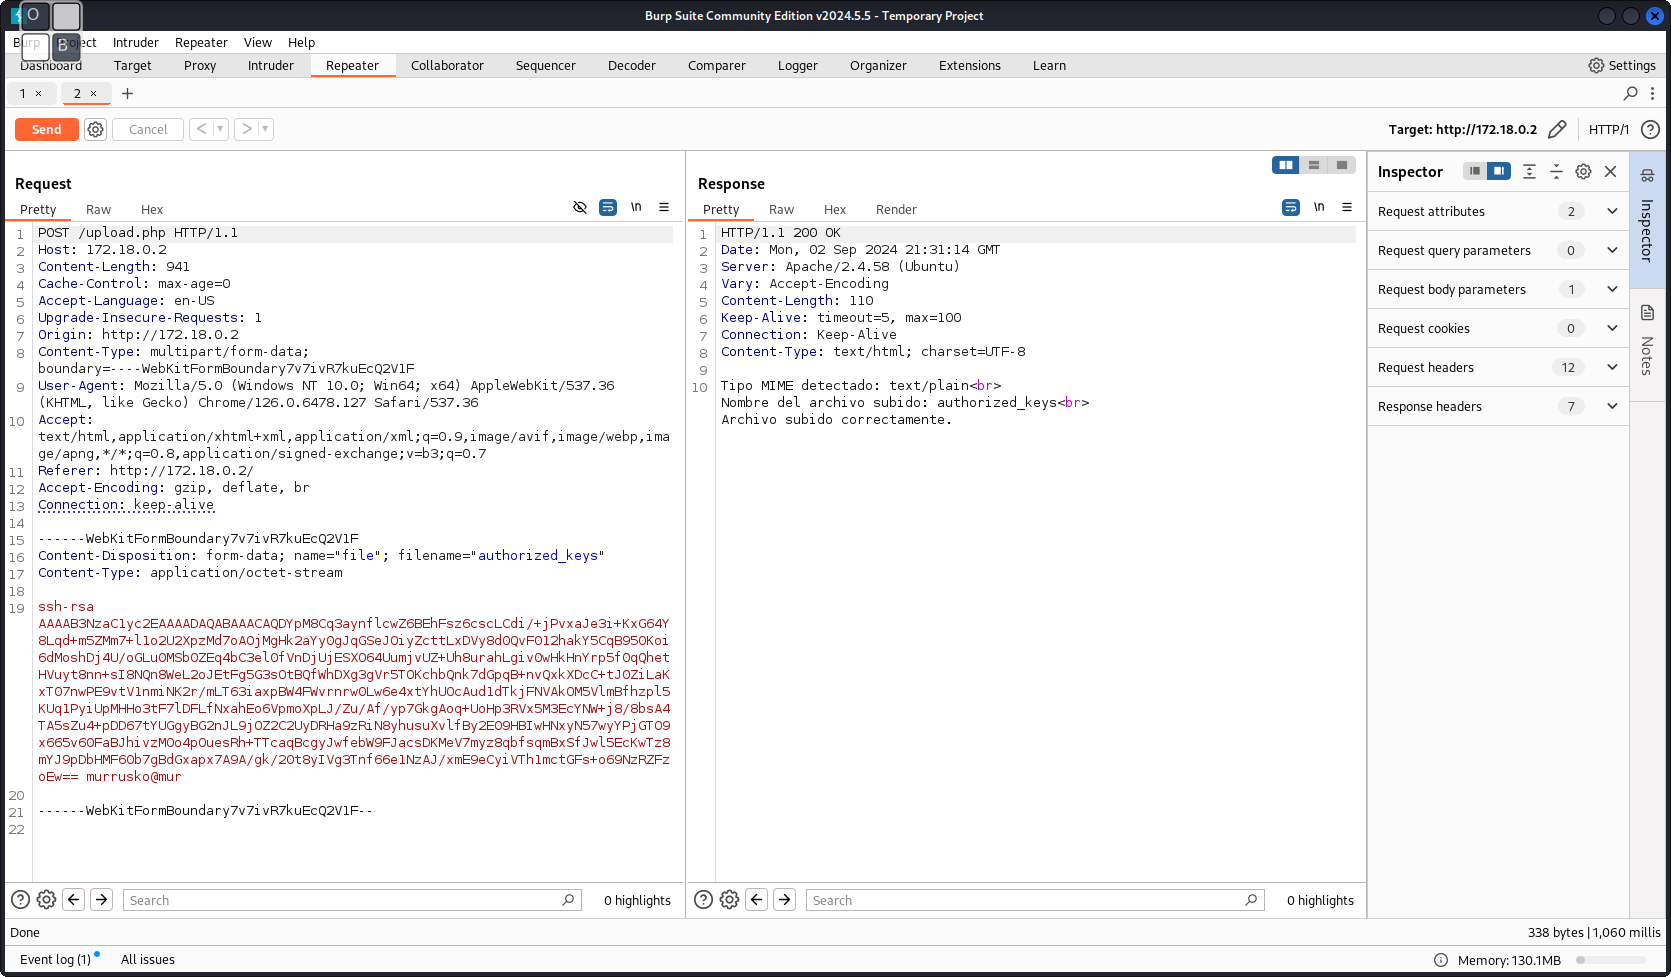Image resolution: width=1671 pixels, height=977 pixels.
Task: Go to next match in Request search
Action: coord(102,899)
